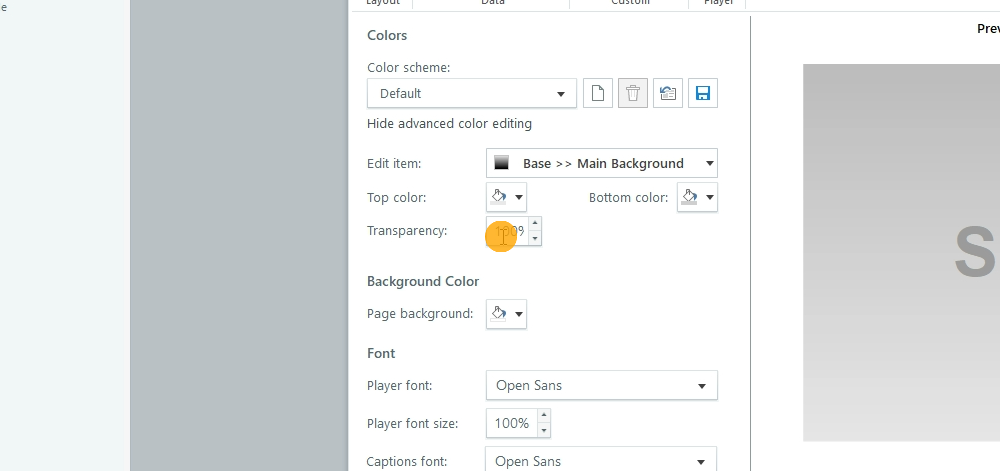Save the color scheme
Viewport: 1000px width, 471px height.
tap(703, 94)
